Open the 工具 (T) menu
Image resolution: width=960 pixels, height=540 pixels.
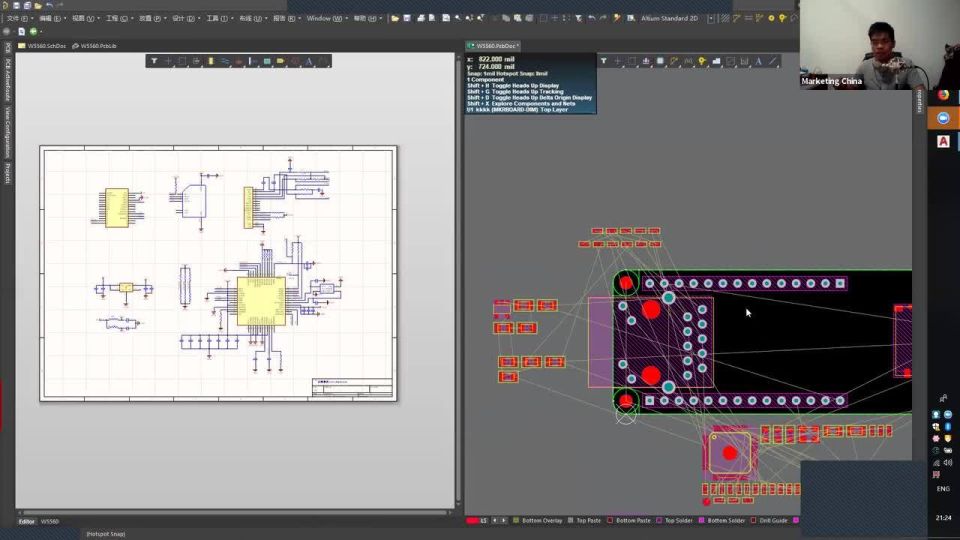click(x=219, y=18)
